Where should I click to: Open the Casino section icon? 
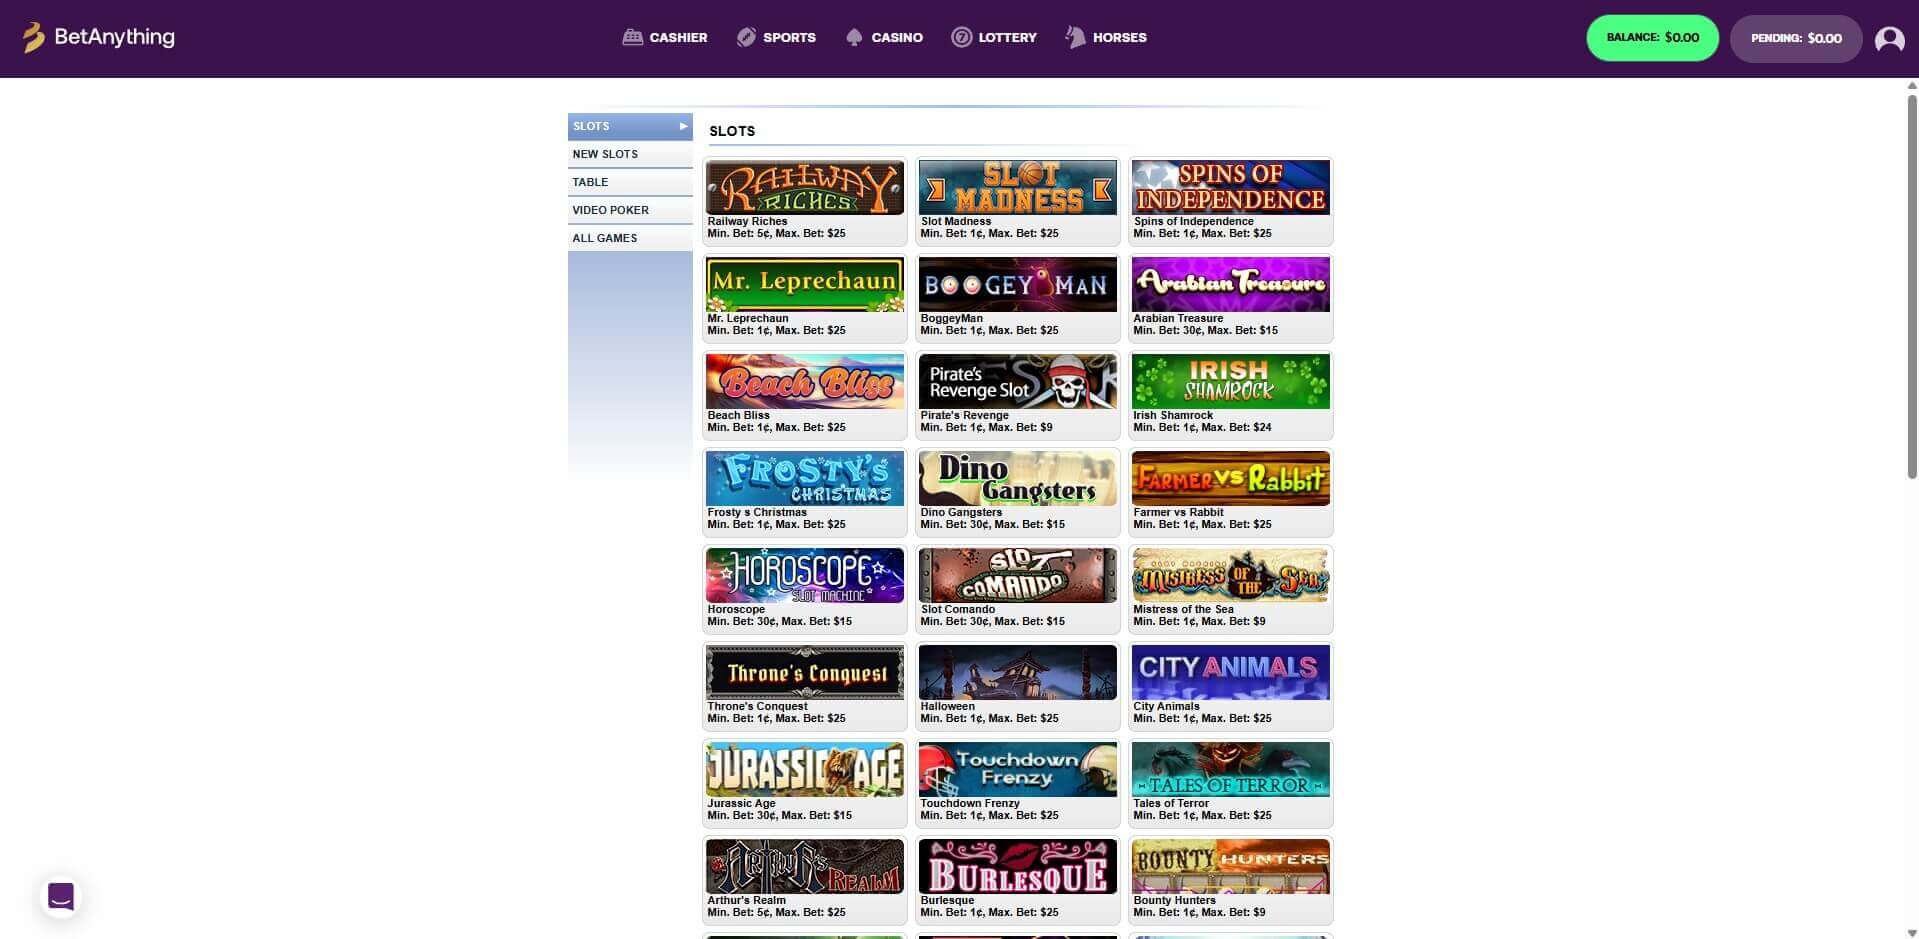click(854, 37)
